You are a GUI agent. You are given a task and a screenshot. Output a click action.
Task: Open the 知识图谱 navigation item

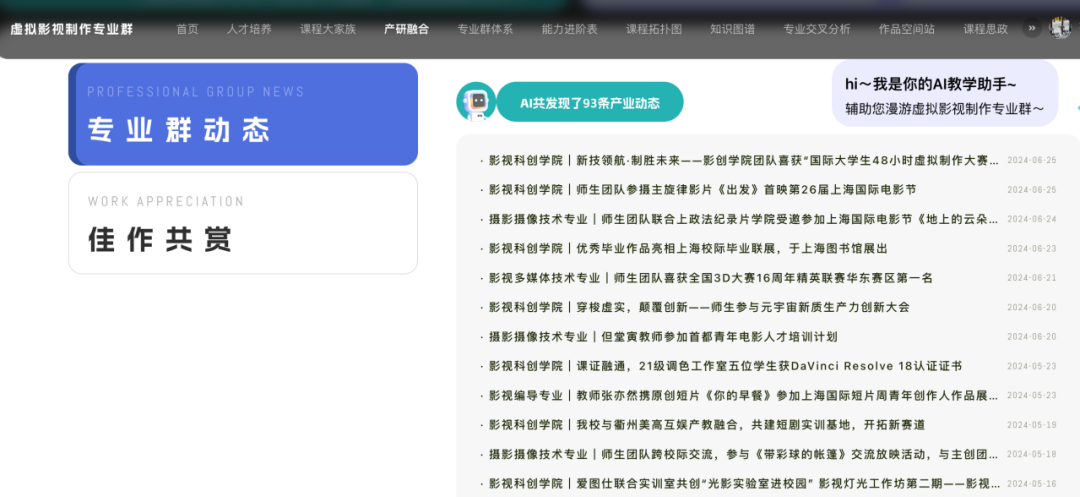pyautogui.click(x=732, y=29)
